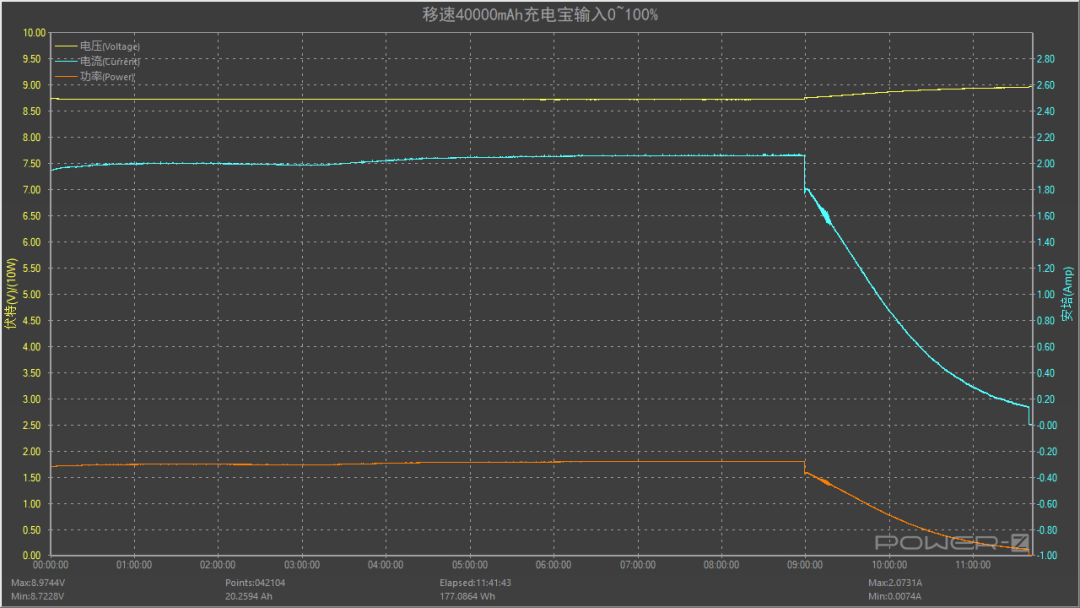
Task: Click the 2.80 label on the Amp axis
Action: (1046, 59)
